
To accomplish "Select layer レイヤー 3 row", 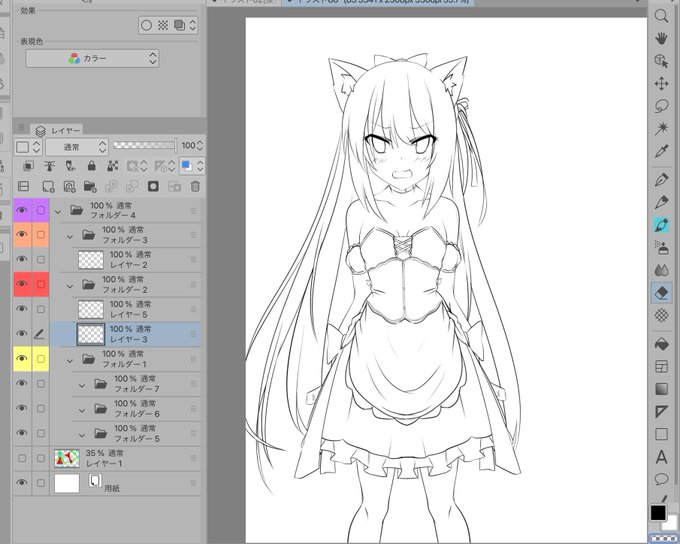I will (x=125, y=334).
